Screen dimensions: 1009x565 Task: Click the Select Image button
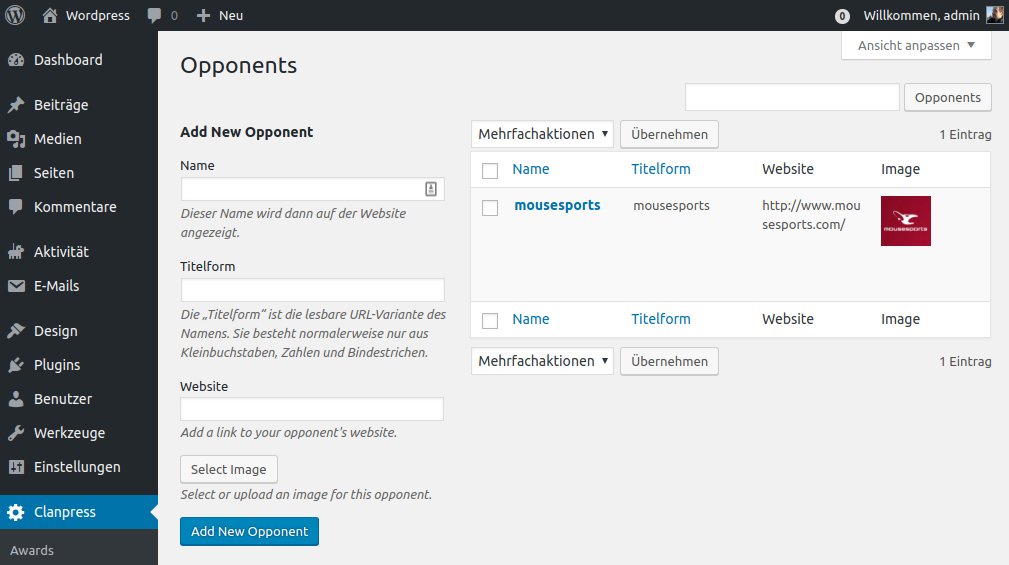229,469
